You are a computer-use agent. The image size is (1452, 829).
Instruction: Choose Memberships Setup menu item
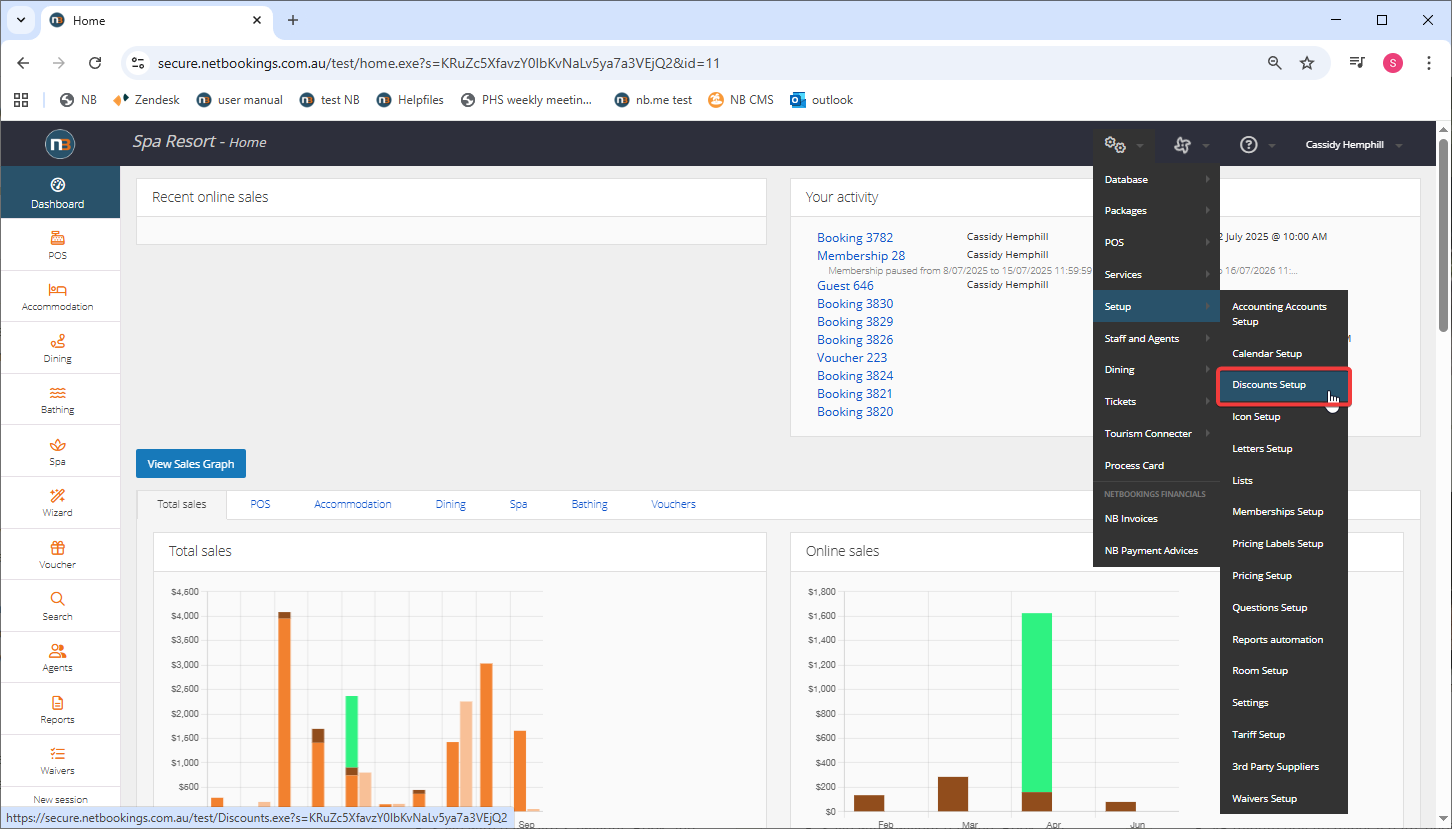[x=1277, y=512]
